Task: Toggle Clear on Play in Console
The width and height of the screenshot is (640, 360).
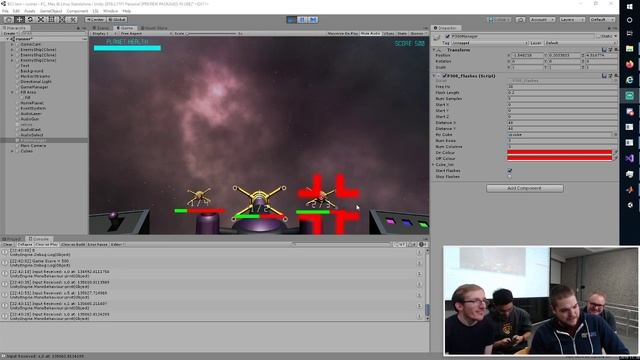Action: point(47,244)
